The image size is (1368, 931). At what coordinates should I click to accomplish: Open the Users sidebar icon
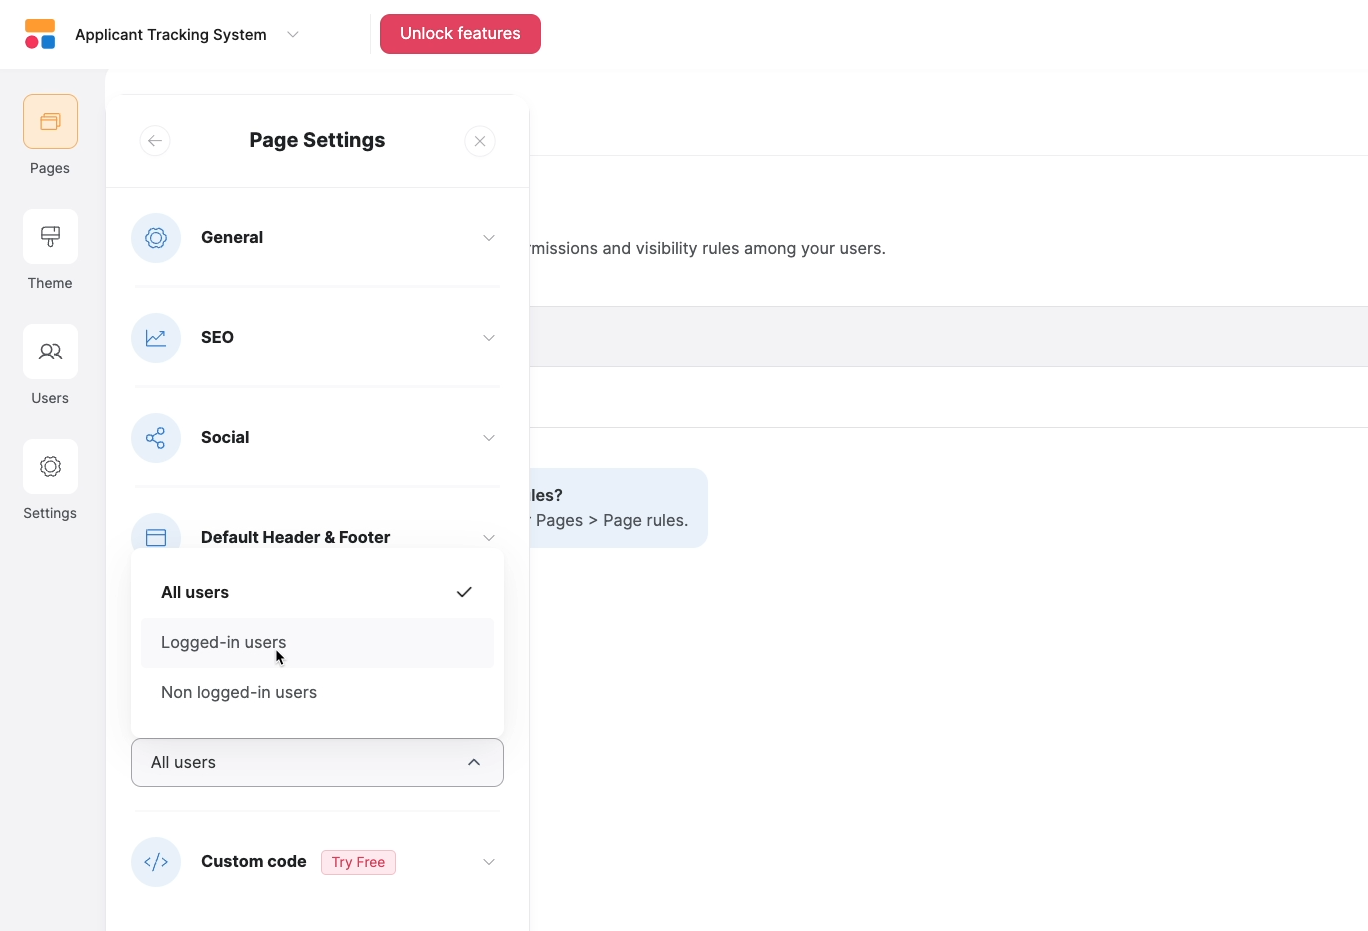[x=50, y=352]
